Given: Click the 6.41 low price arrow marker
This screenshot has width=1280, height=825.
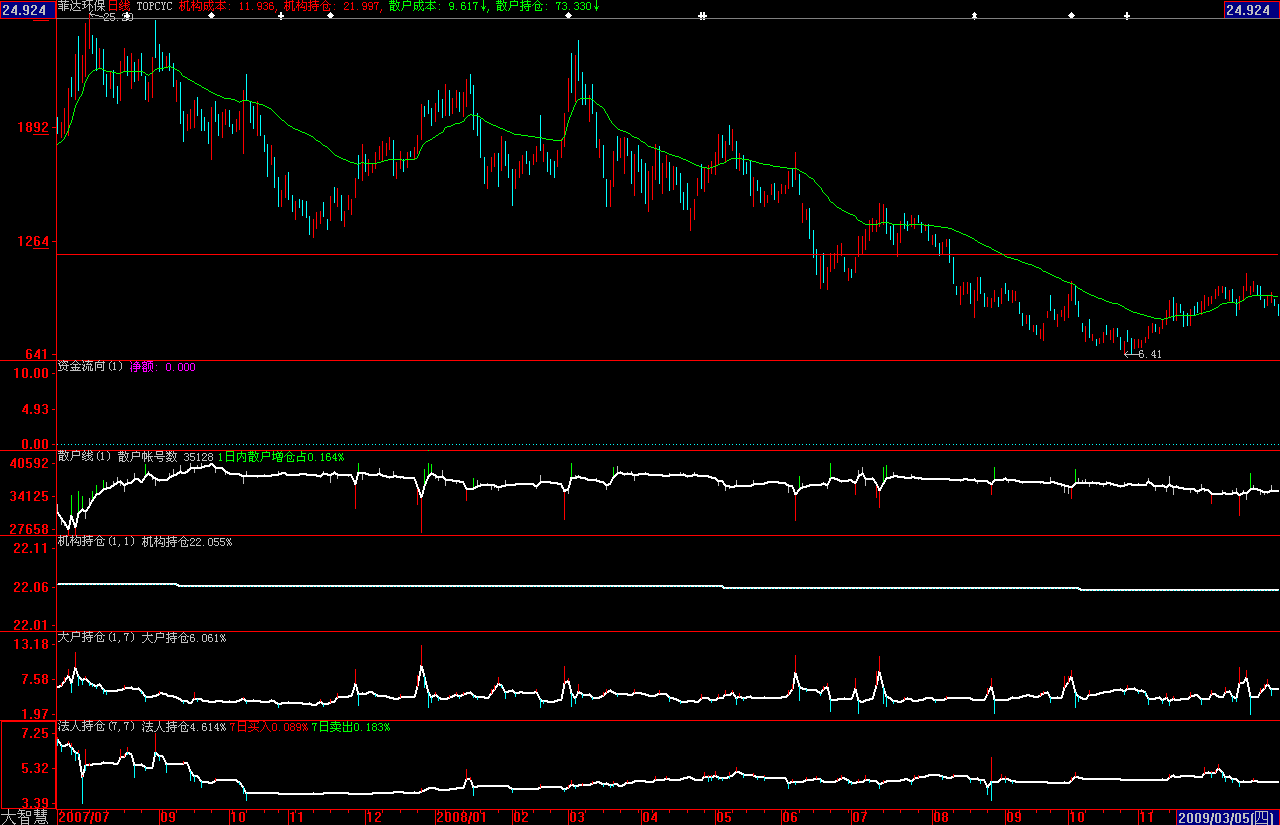Looking at the screenshot, I should click(1143, 354).
